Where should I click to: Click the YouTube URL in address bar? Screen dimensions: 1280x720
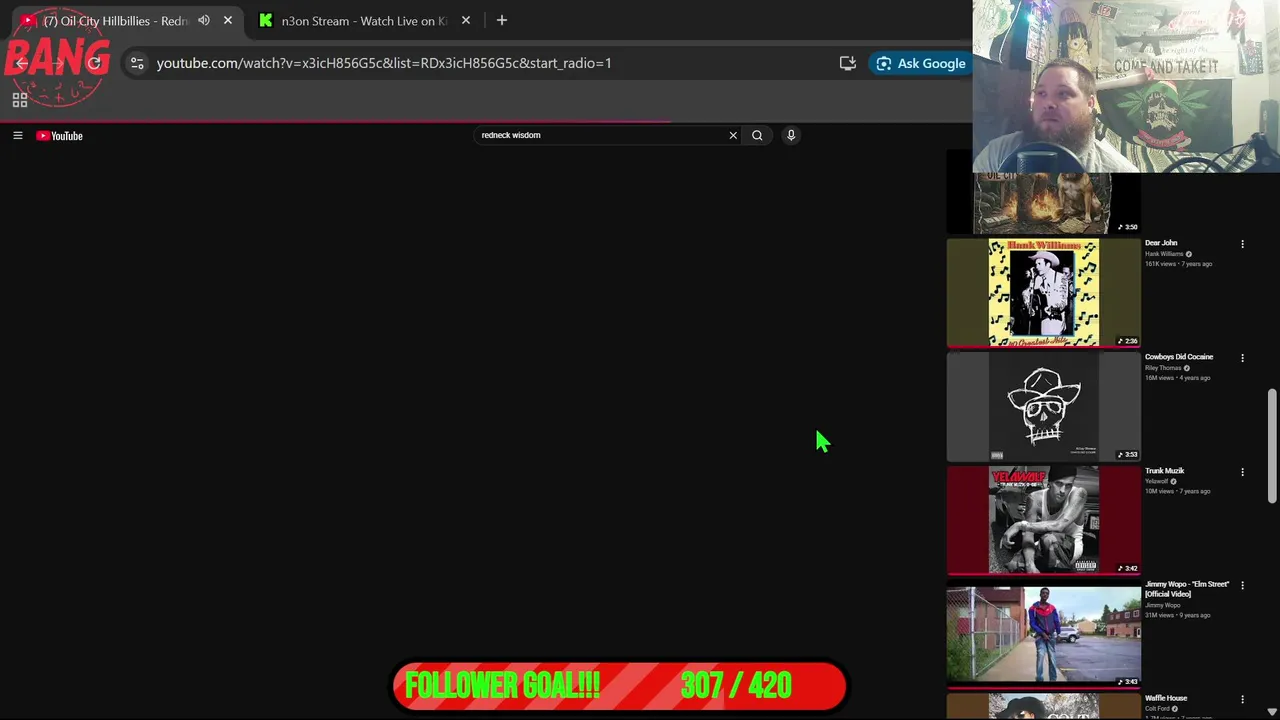[384, 63]
